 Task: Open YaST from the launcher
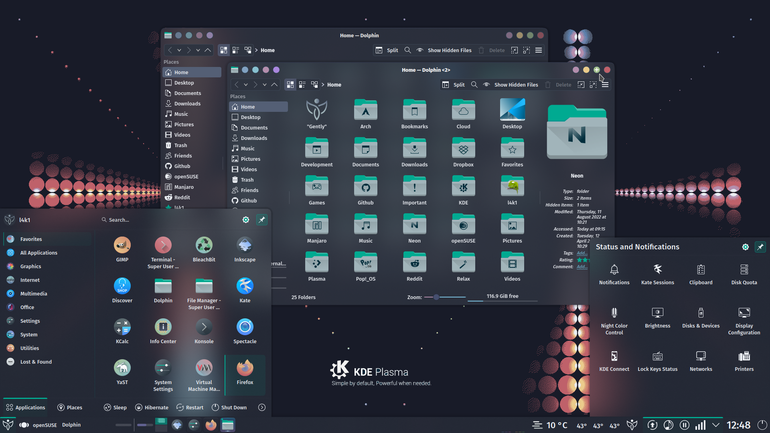122,372
